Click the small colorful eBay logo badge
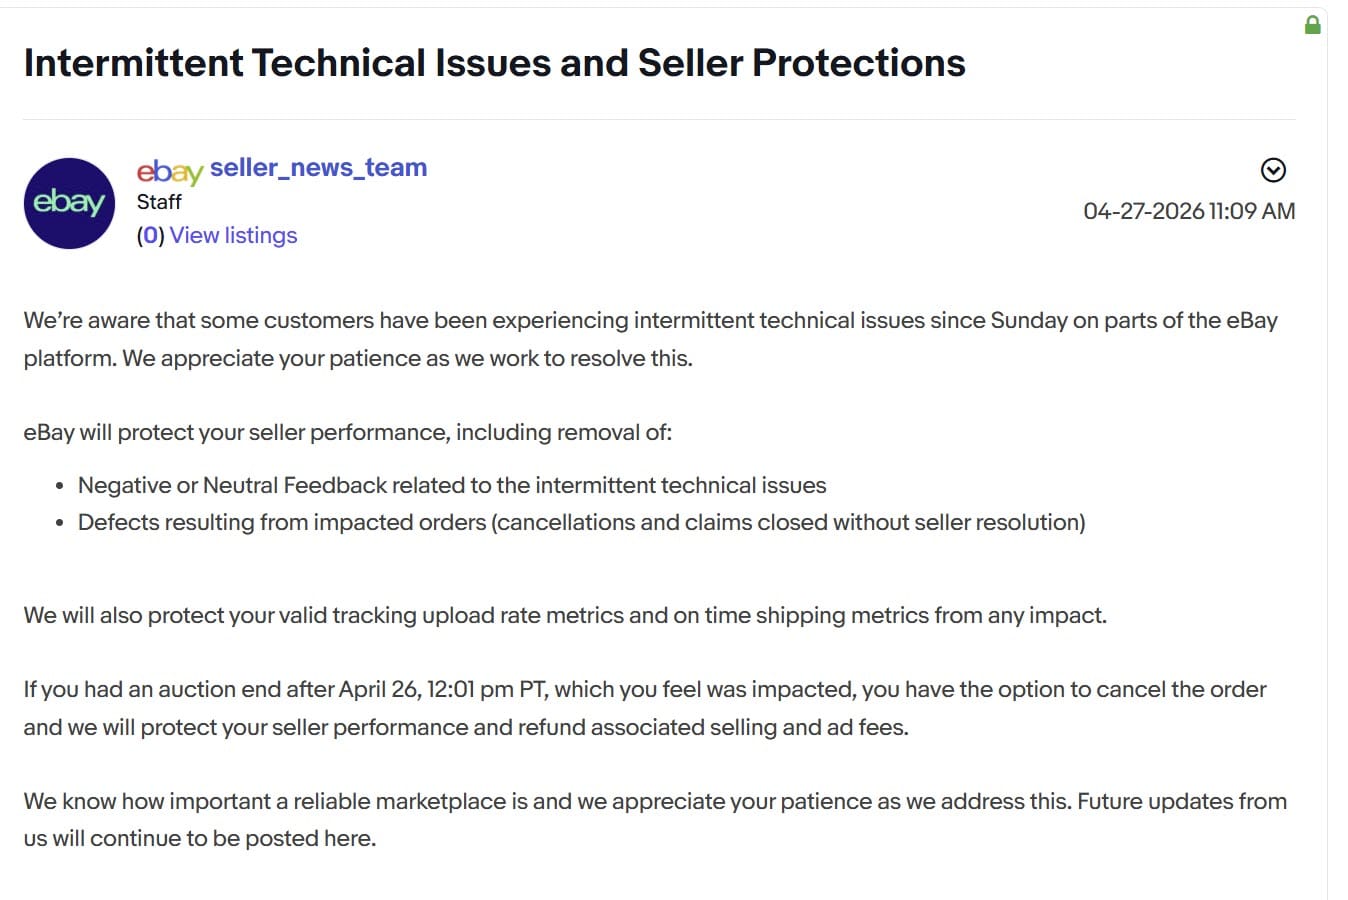 click(x=169, y=171)
